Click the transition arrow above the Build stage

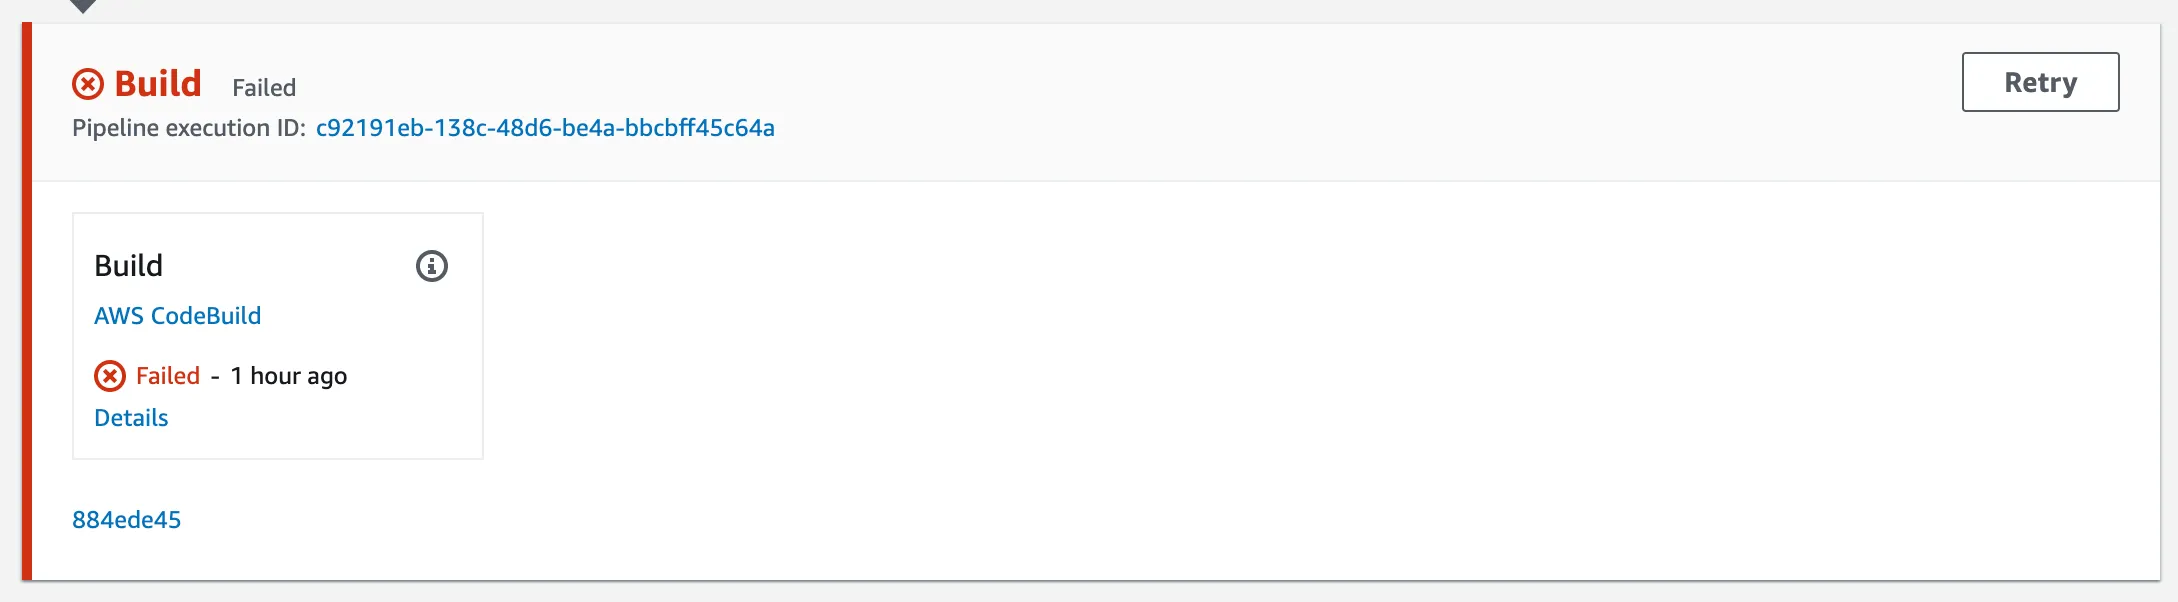(x=83, y=6)
